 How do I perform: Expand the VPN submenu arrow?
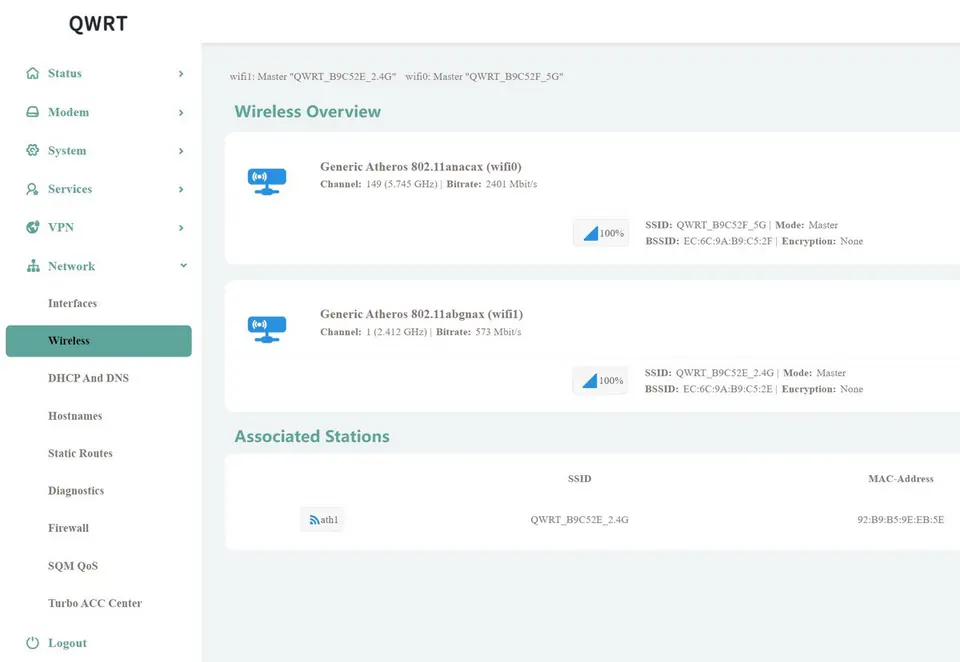(181, 228)
